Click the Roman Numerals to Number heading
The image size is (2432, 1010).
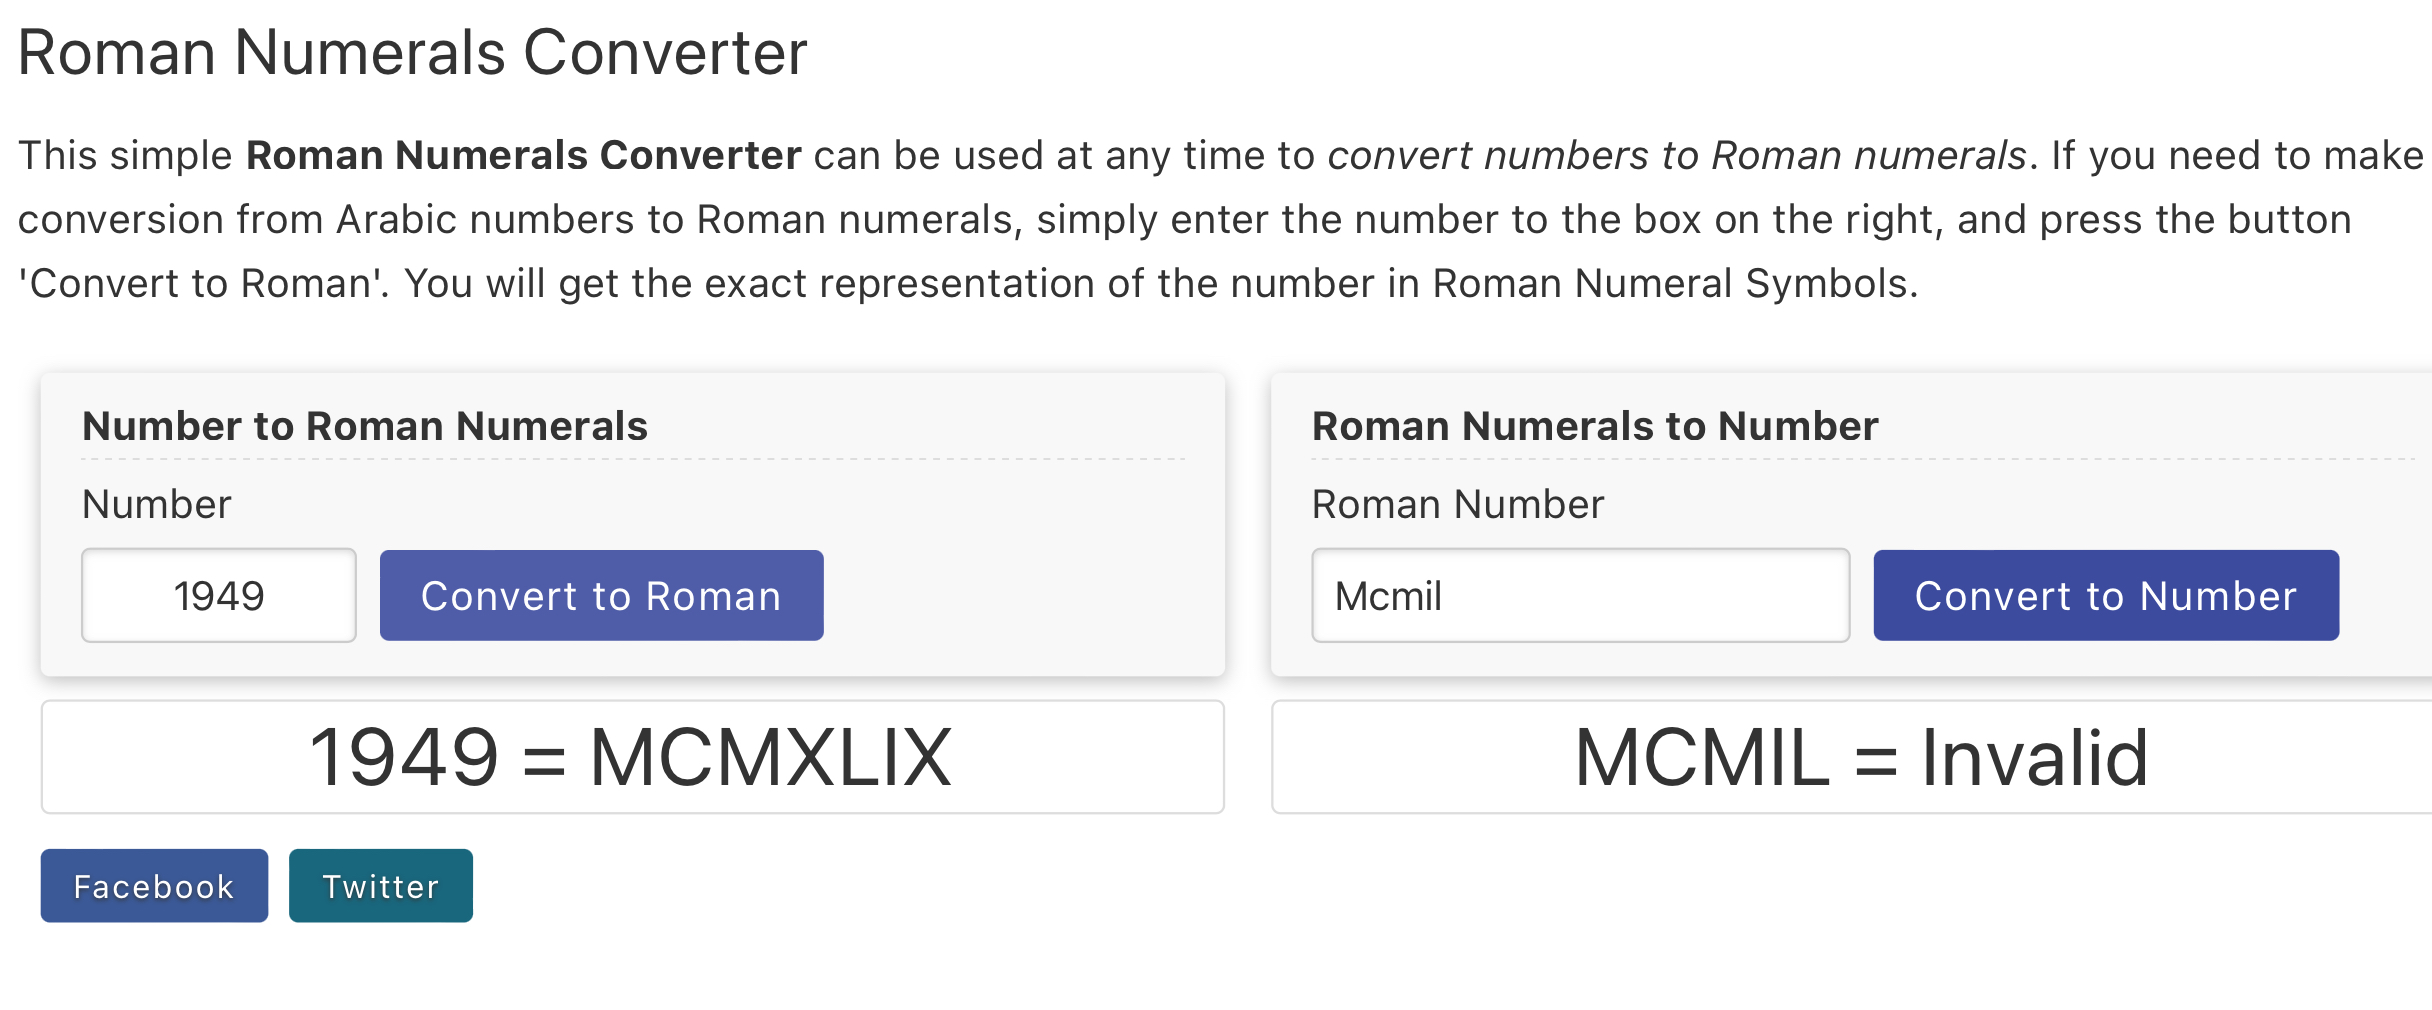pyautogui.click(x=1595, y=426)
